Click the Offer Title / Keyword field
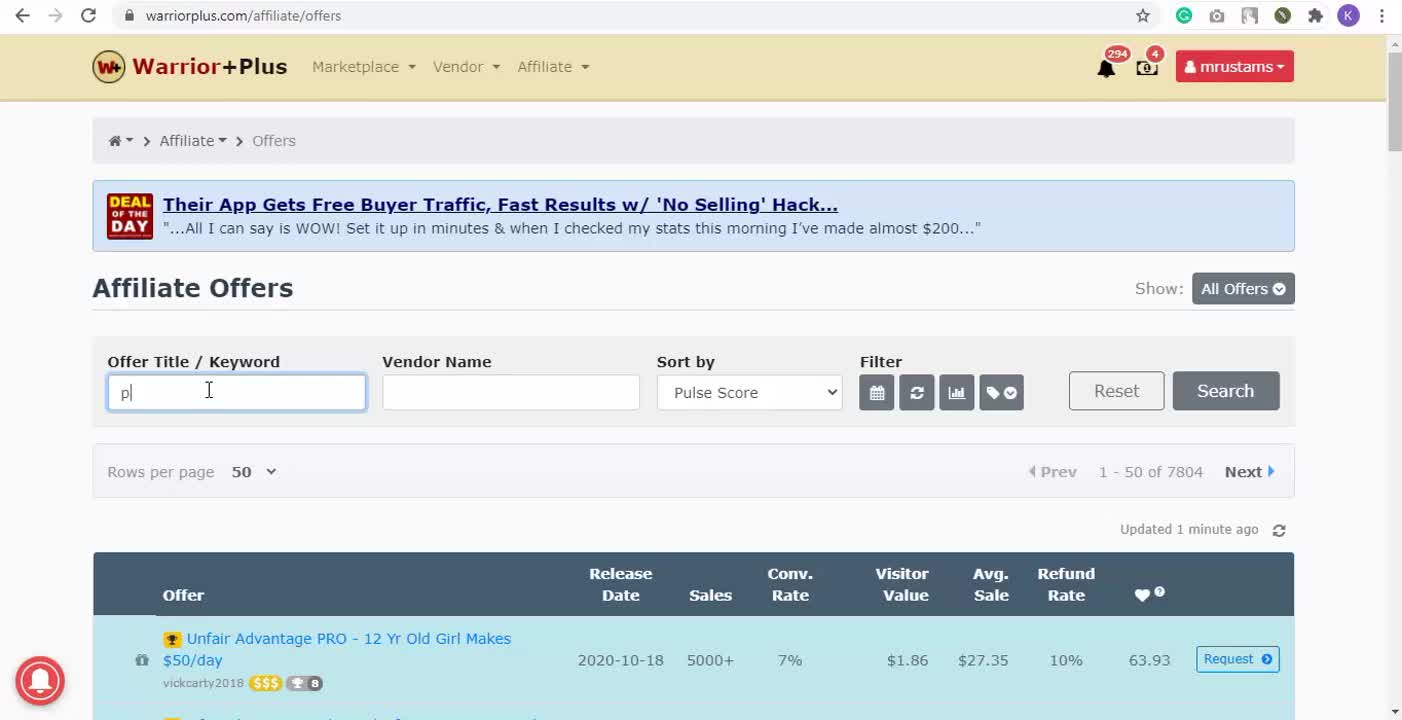This screenshot has width=1402, height=720. pos(237,392)
